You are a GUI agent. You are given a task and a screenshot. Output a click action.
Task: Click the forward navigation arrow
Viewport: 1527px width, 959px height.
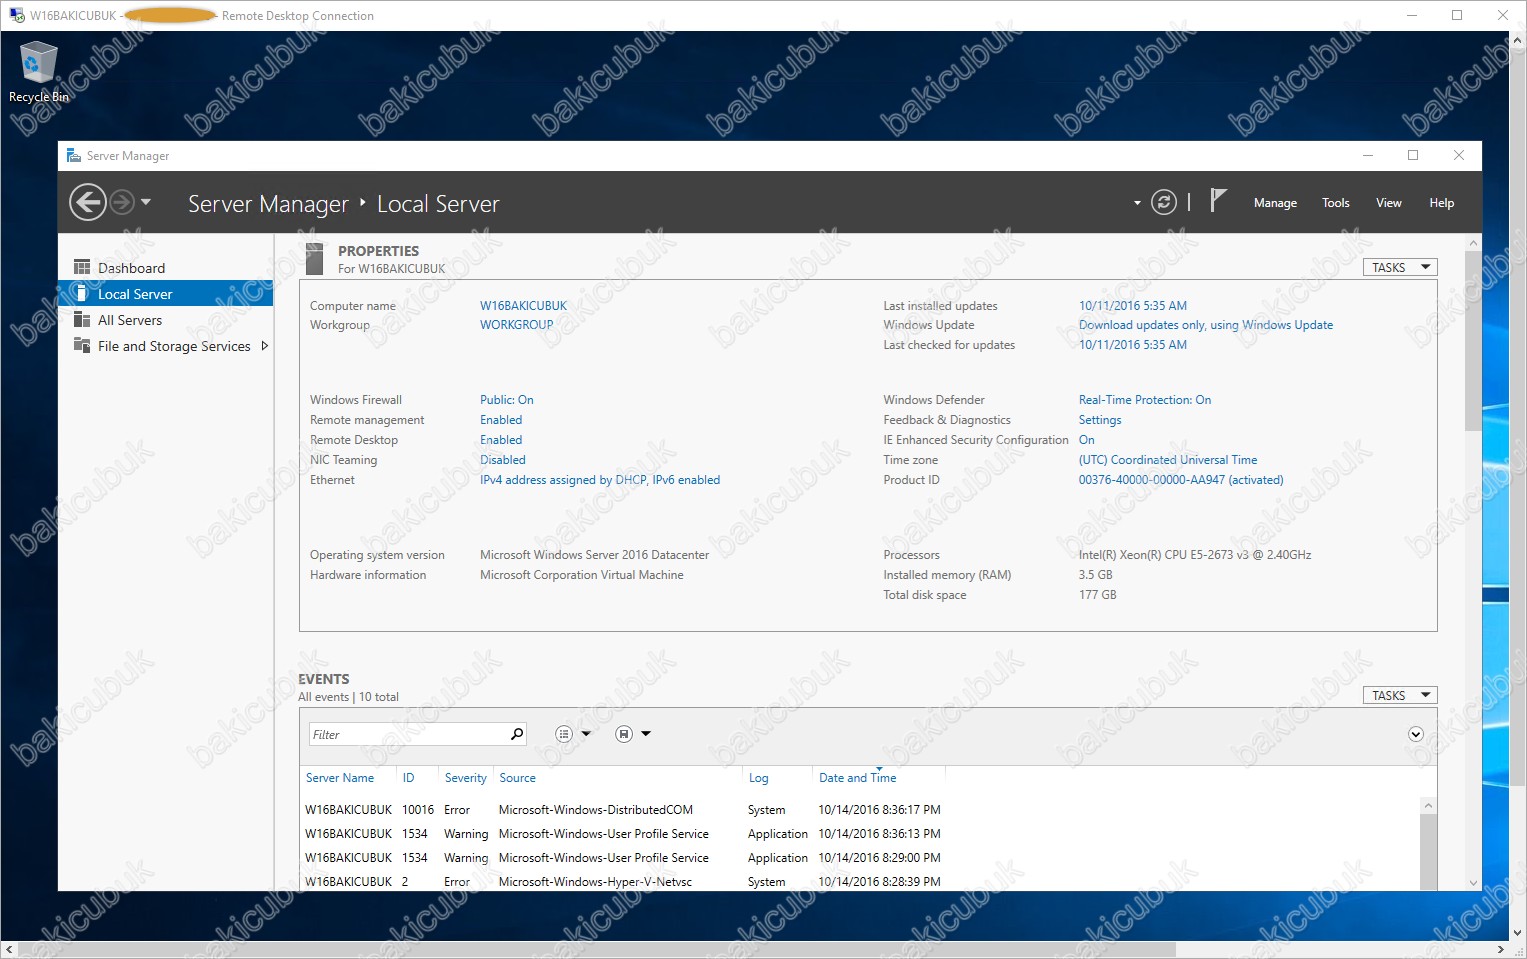[122, 203]
